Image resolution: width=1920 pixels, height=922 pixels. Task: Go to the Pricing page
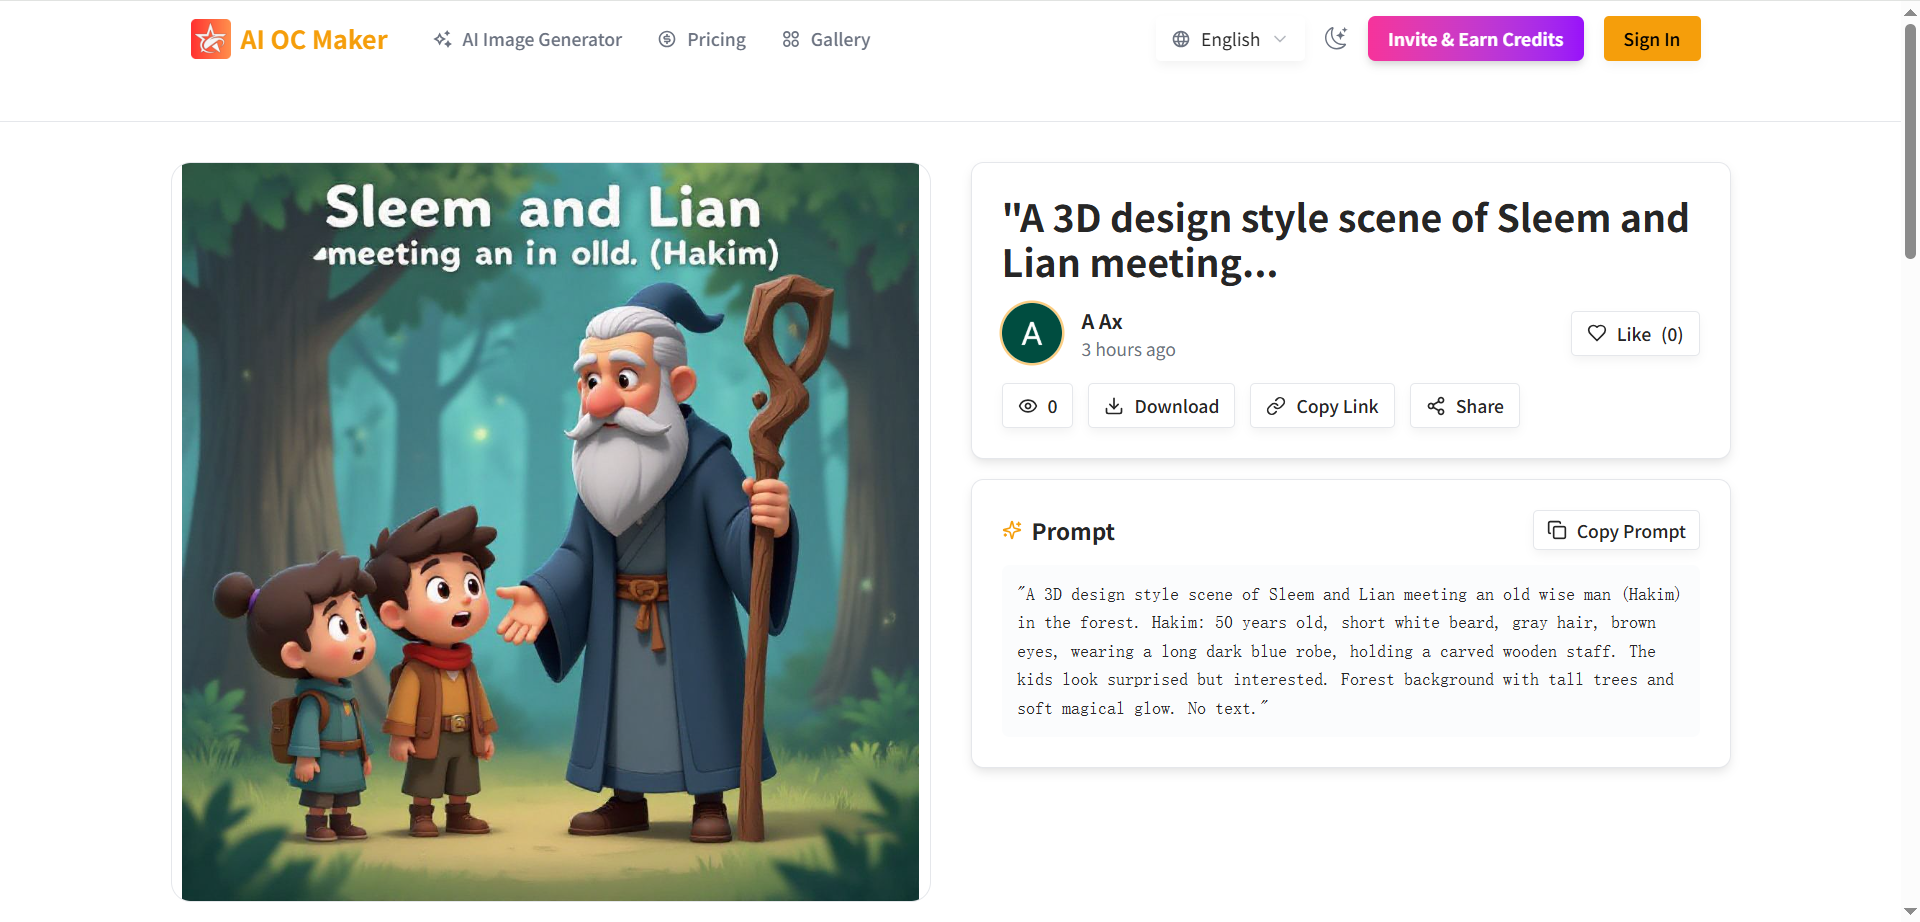click(x=702, y=40)
